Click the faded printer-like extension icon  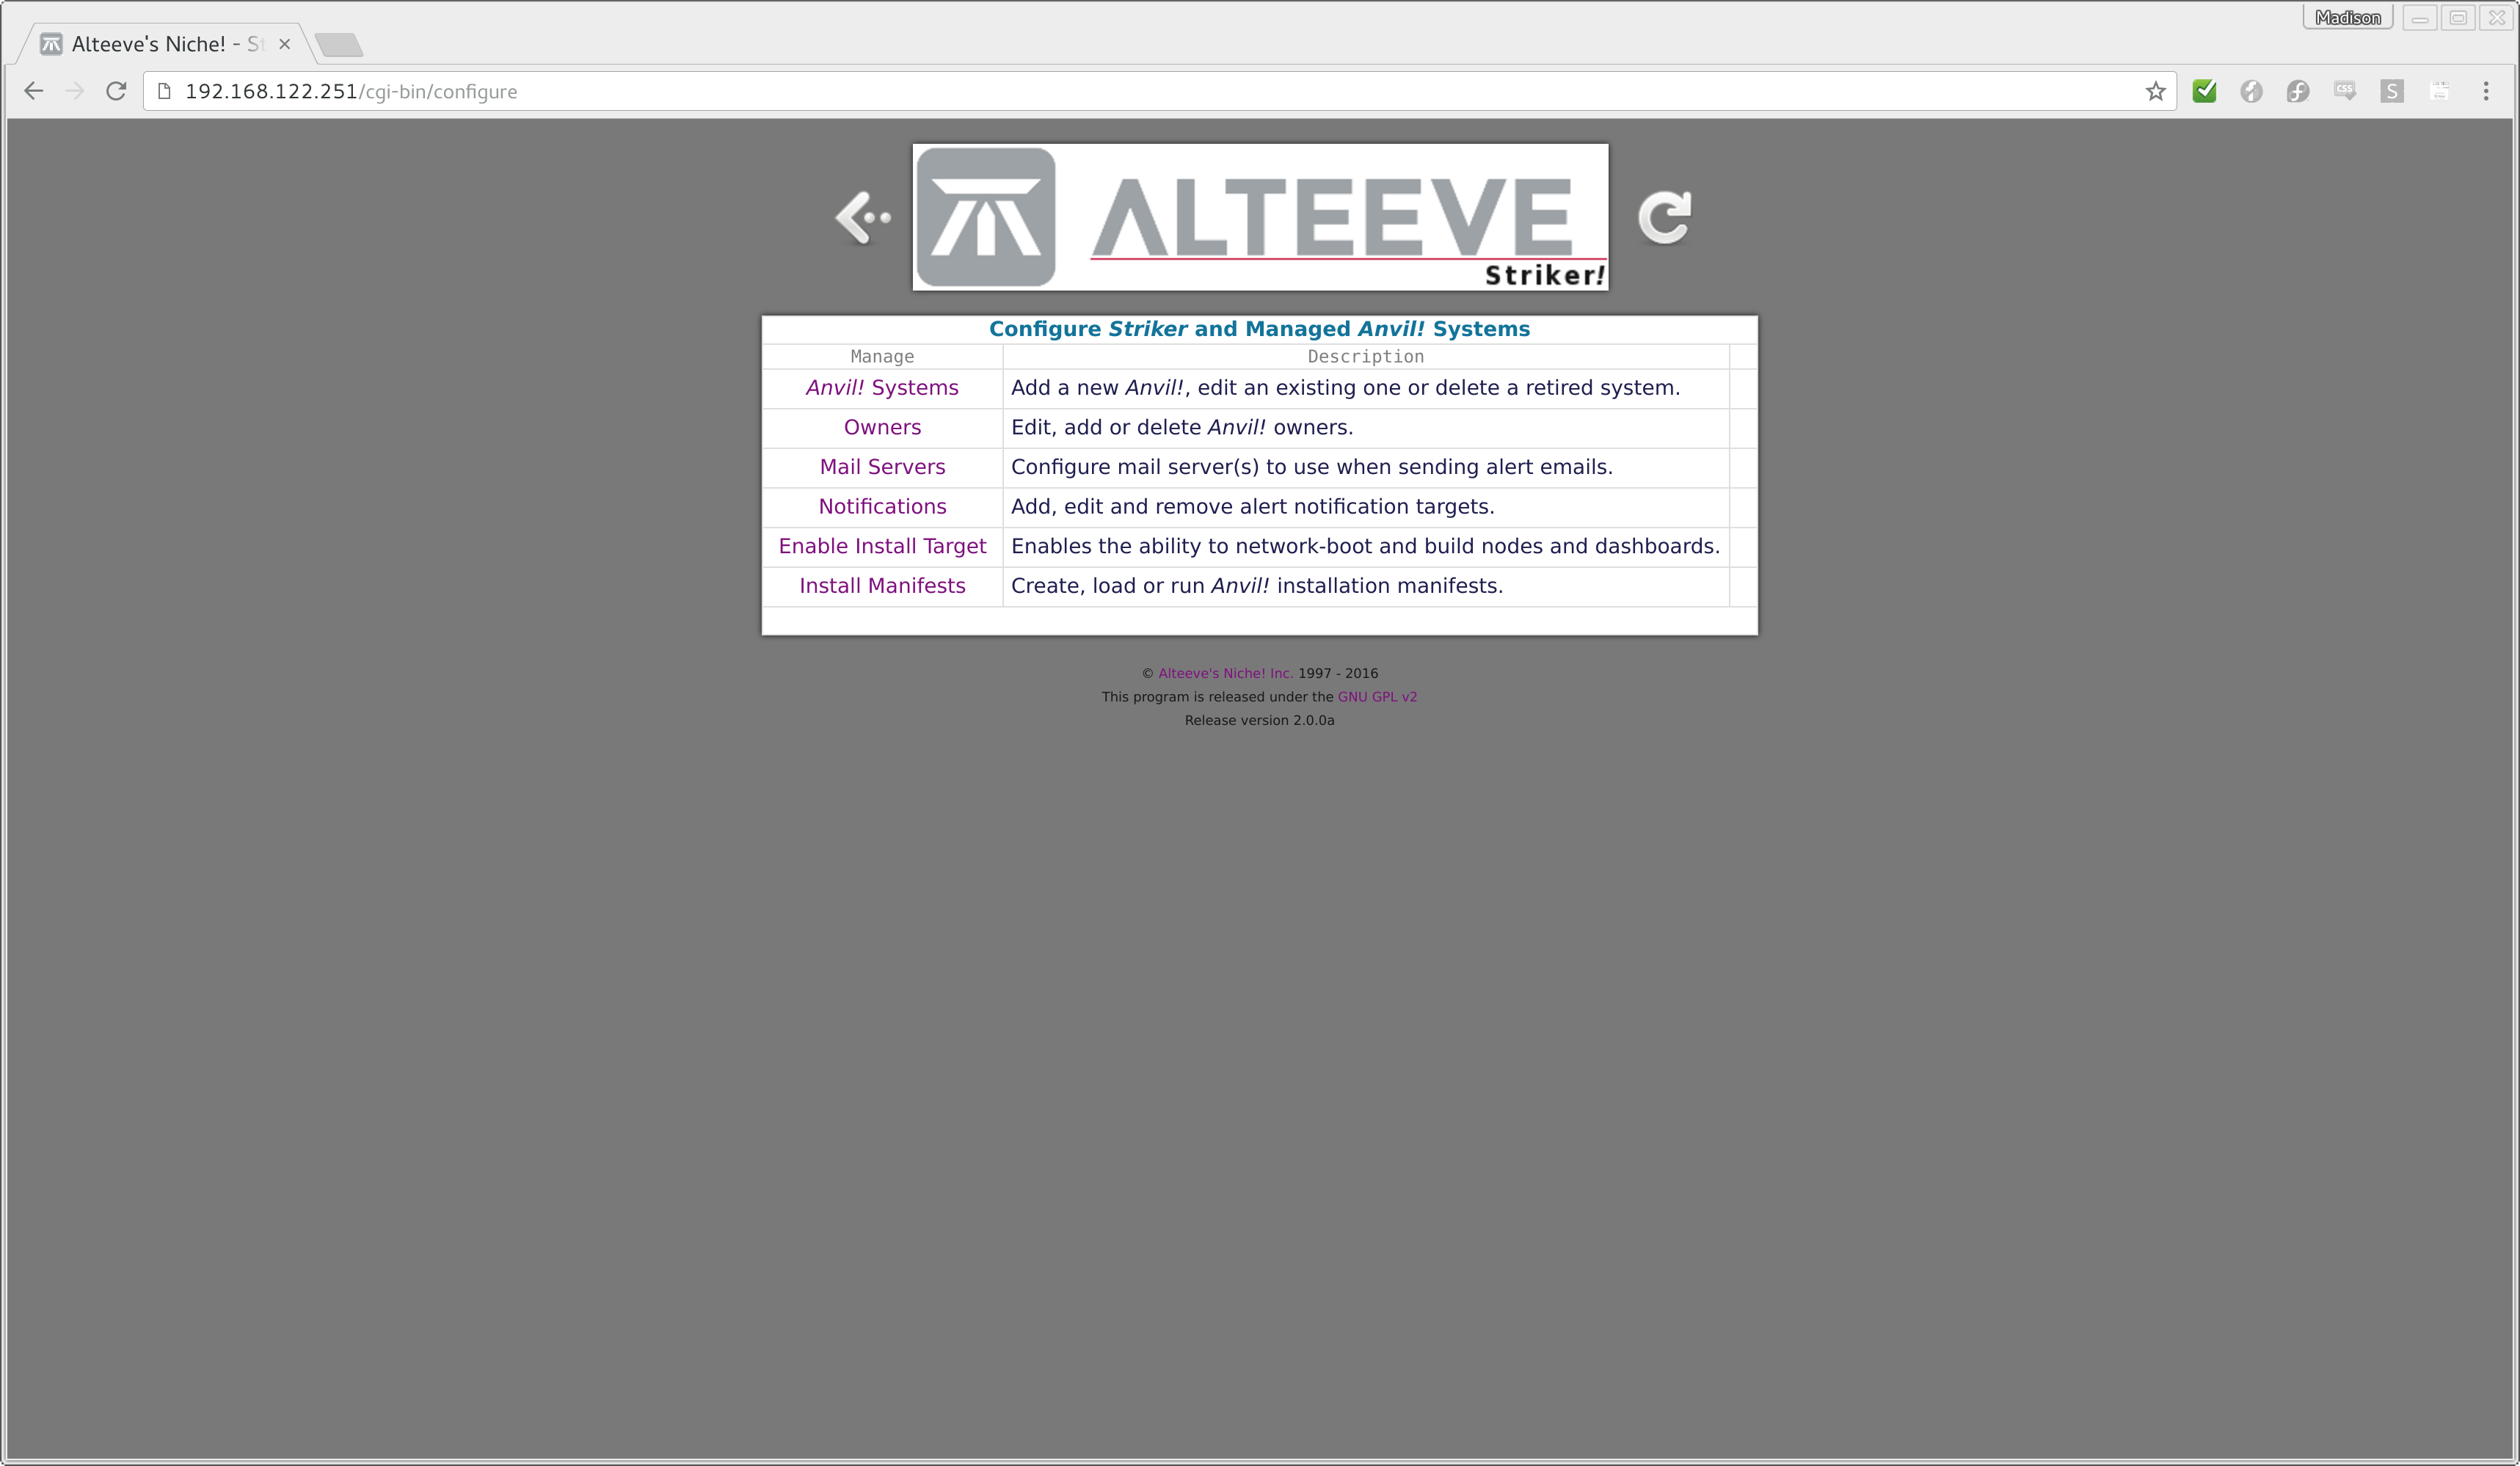click(2439, 91)
